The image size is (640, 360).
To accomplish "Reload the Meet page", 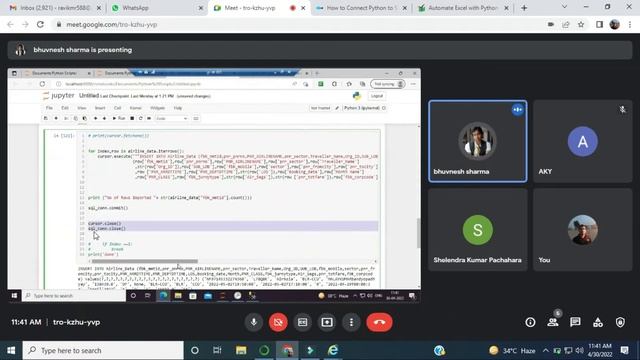I will [x=40, y=24].
